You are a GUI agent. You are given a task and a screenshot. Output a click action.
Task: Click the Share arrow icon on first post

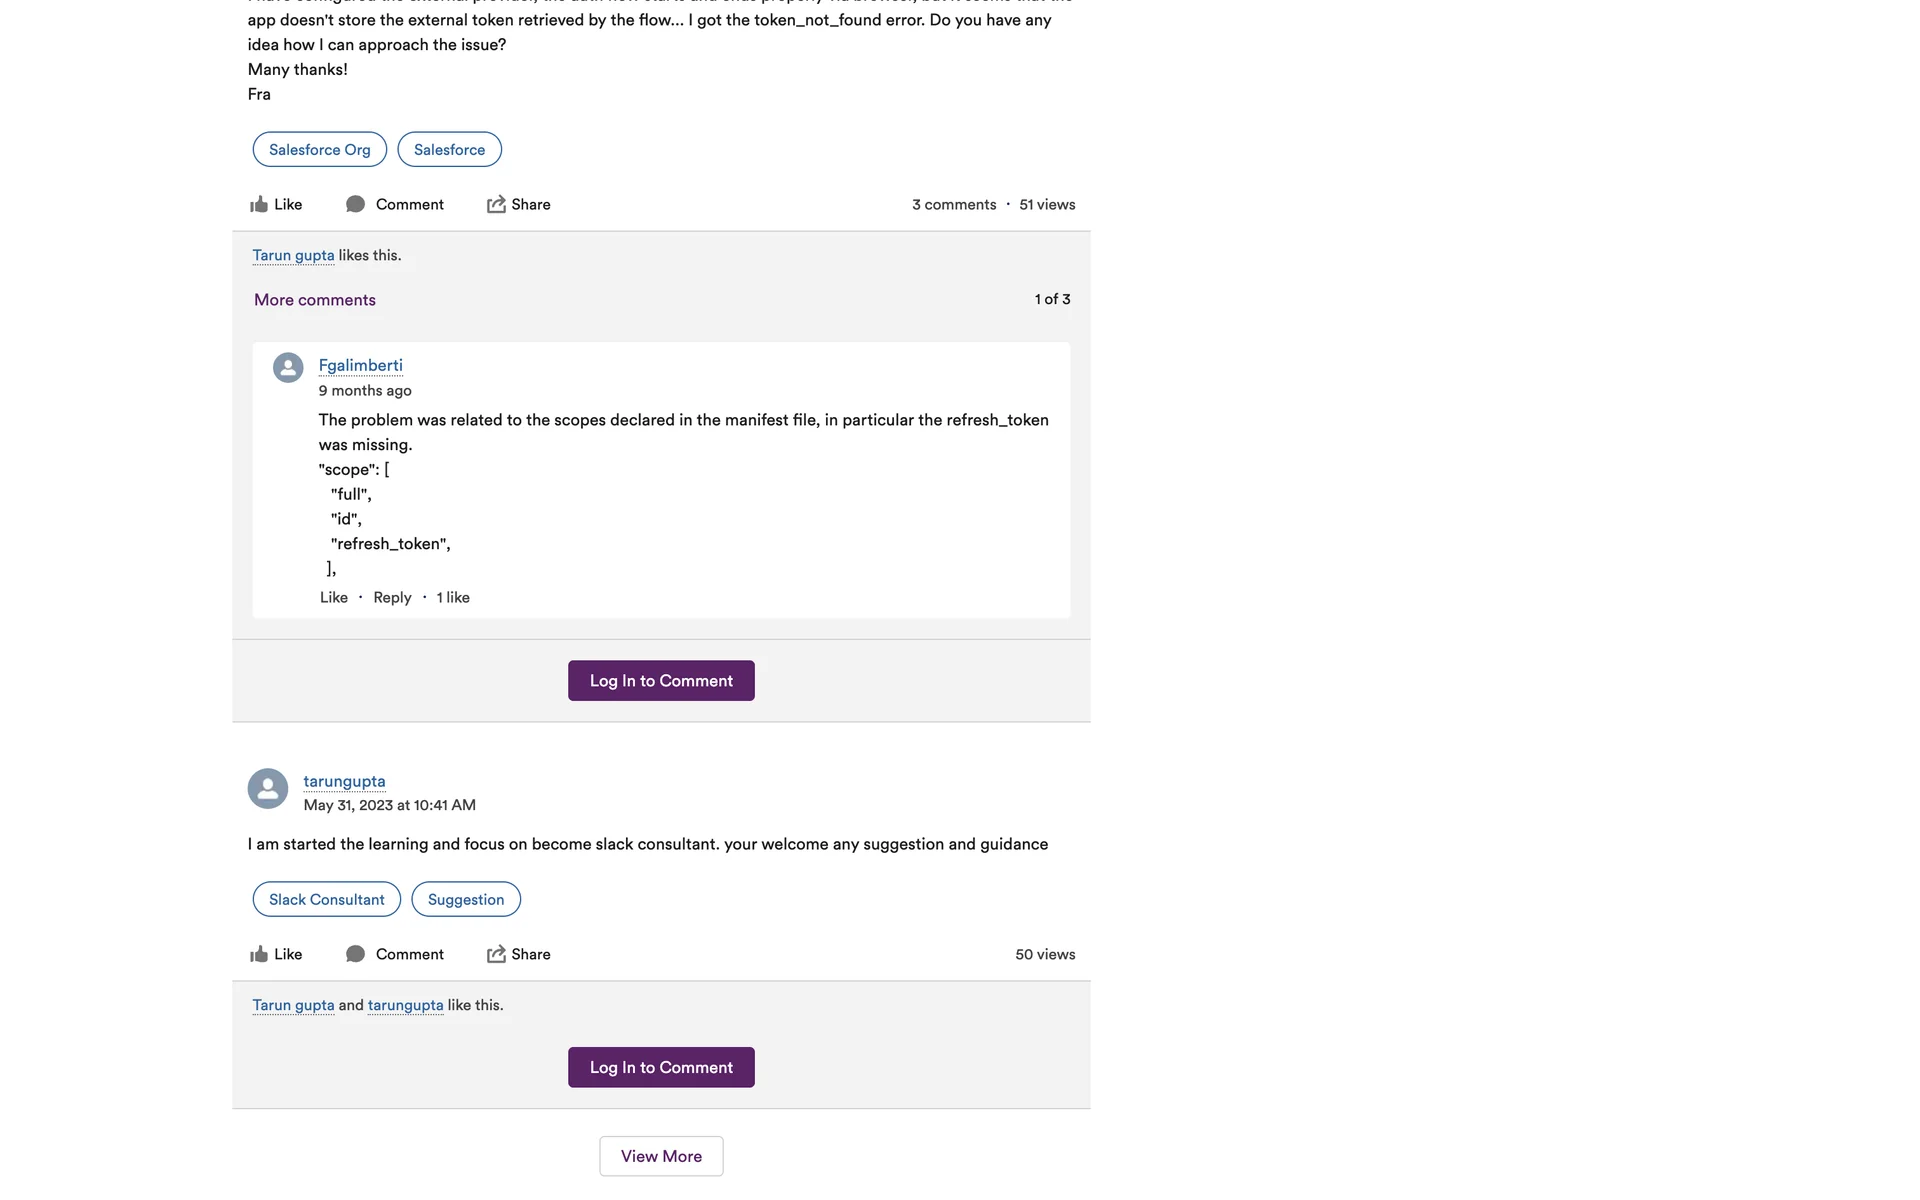[x=496, y=204]
